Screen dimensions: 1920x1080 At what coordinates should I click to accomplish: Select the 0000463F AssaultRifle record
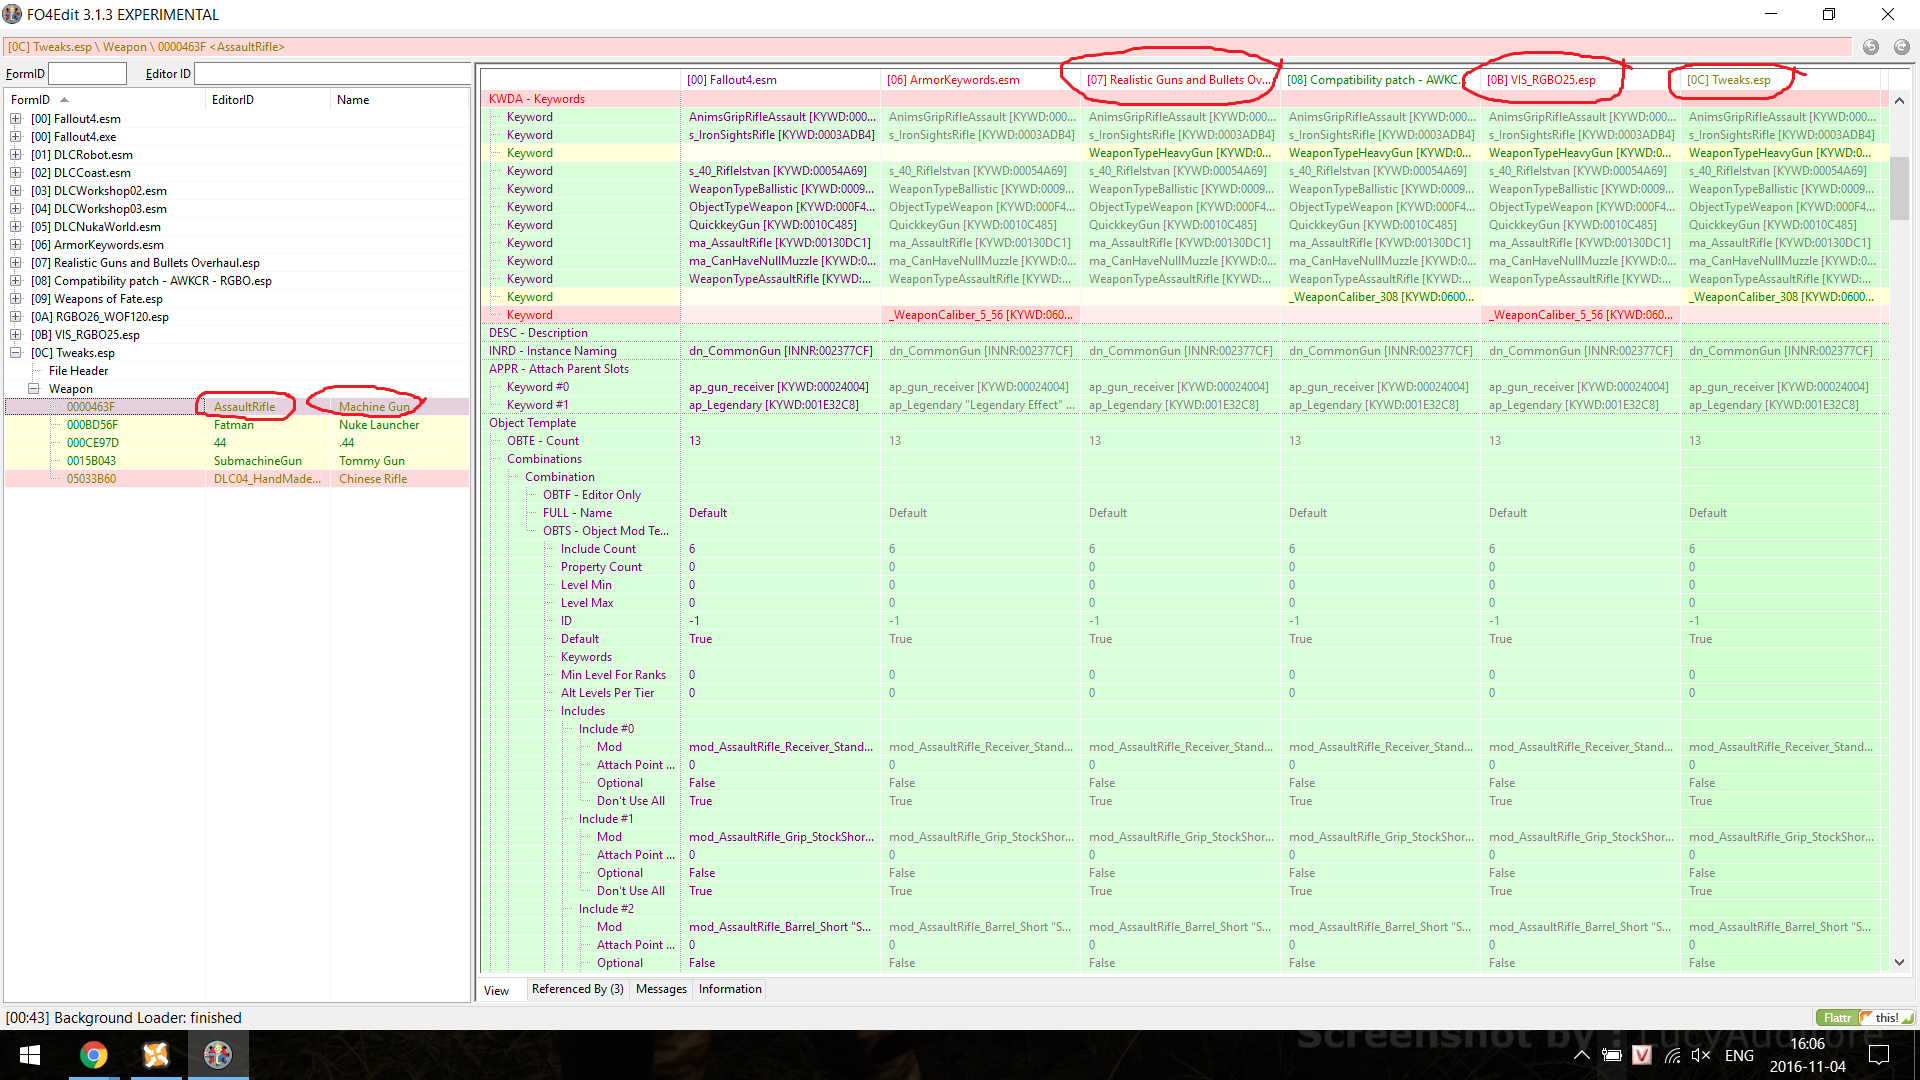pos(237,407)
